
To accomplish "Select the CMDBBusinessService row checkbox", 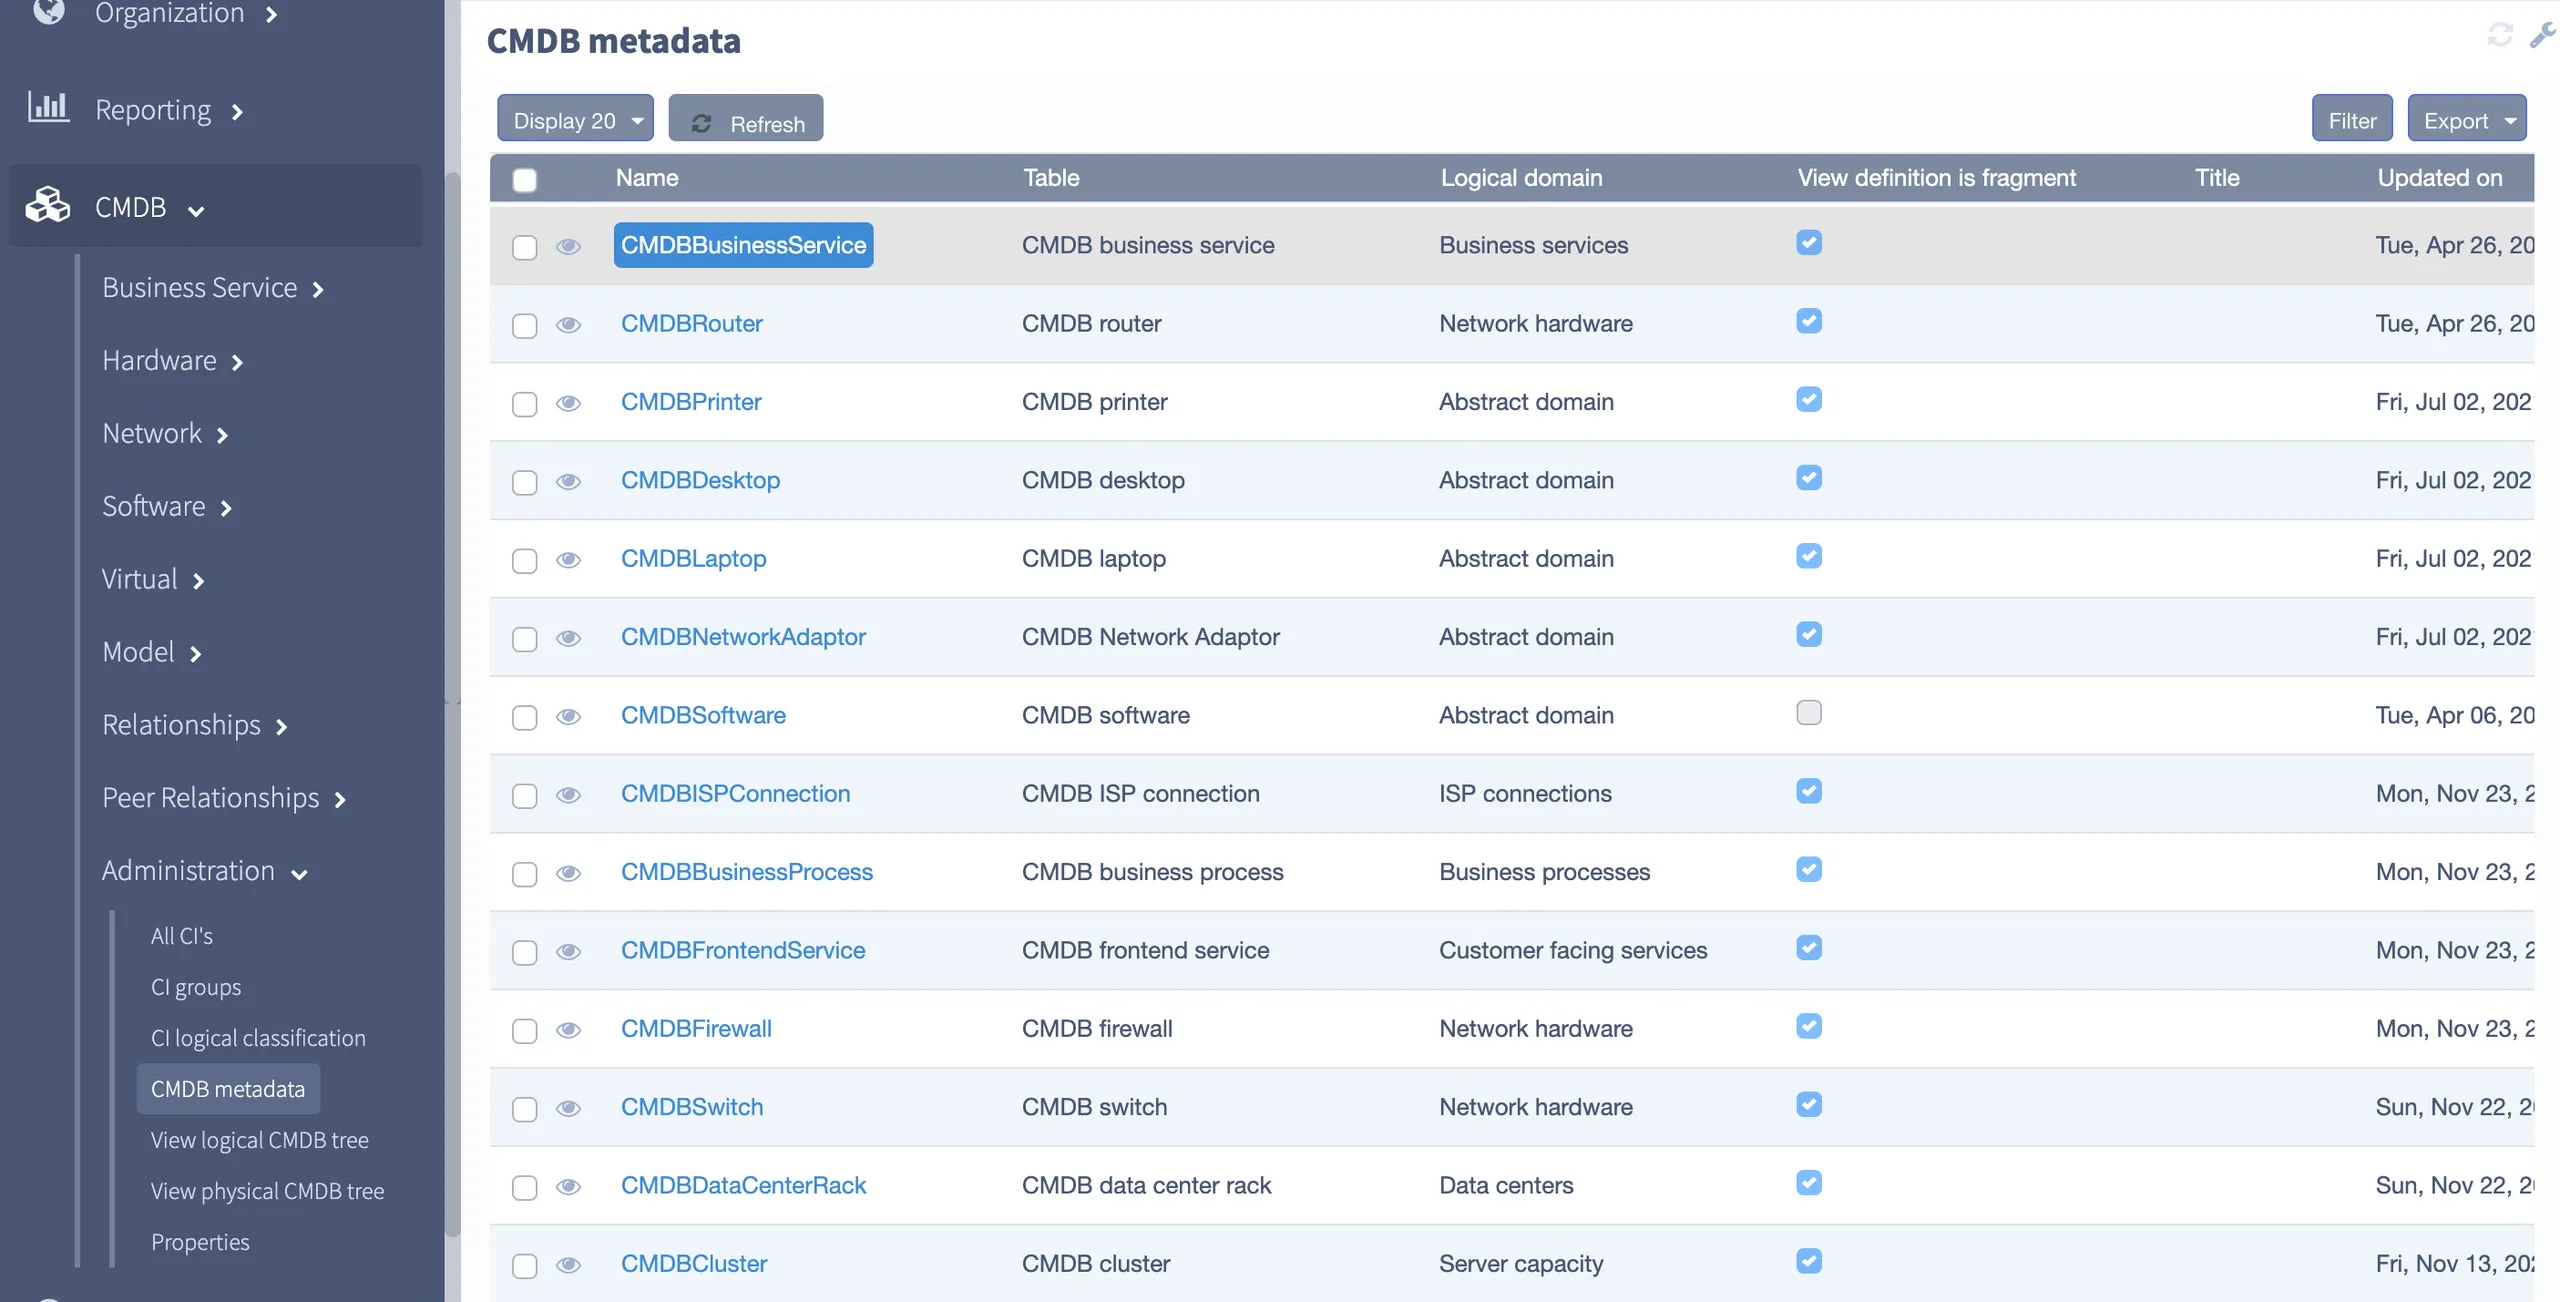I will pyautogui.click(x=524, y=247).
